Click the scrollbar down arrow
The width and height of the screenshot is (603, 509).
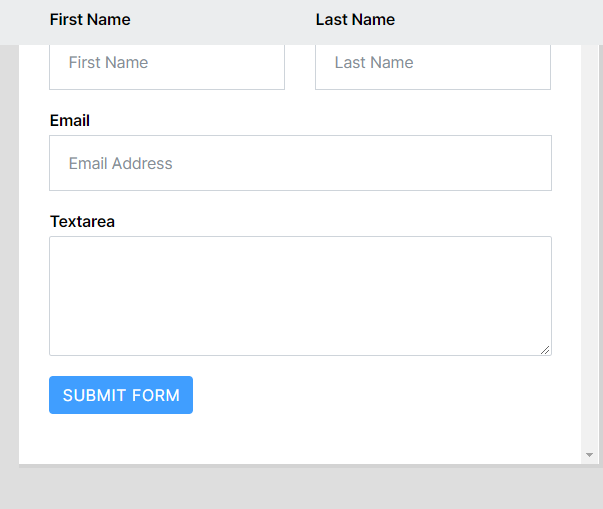589,455
